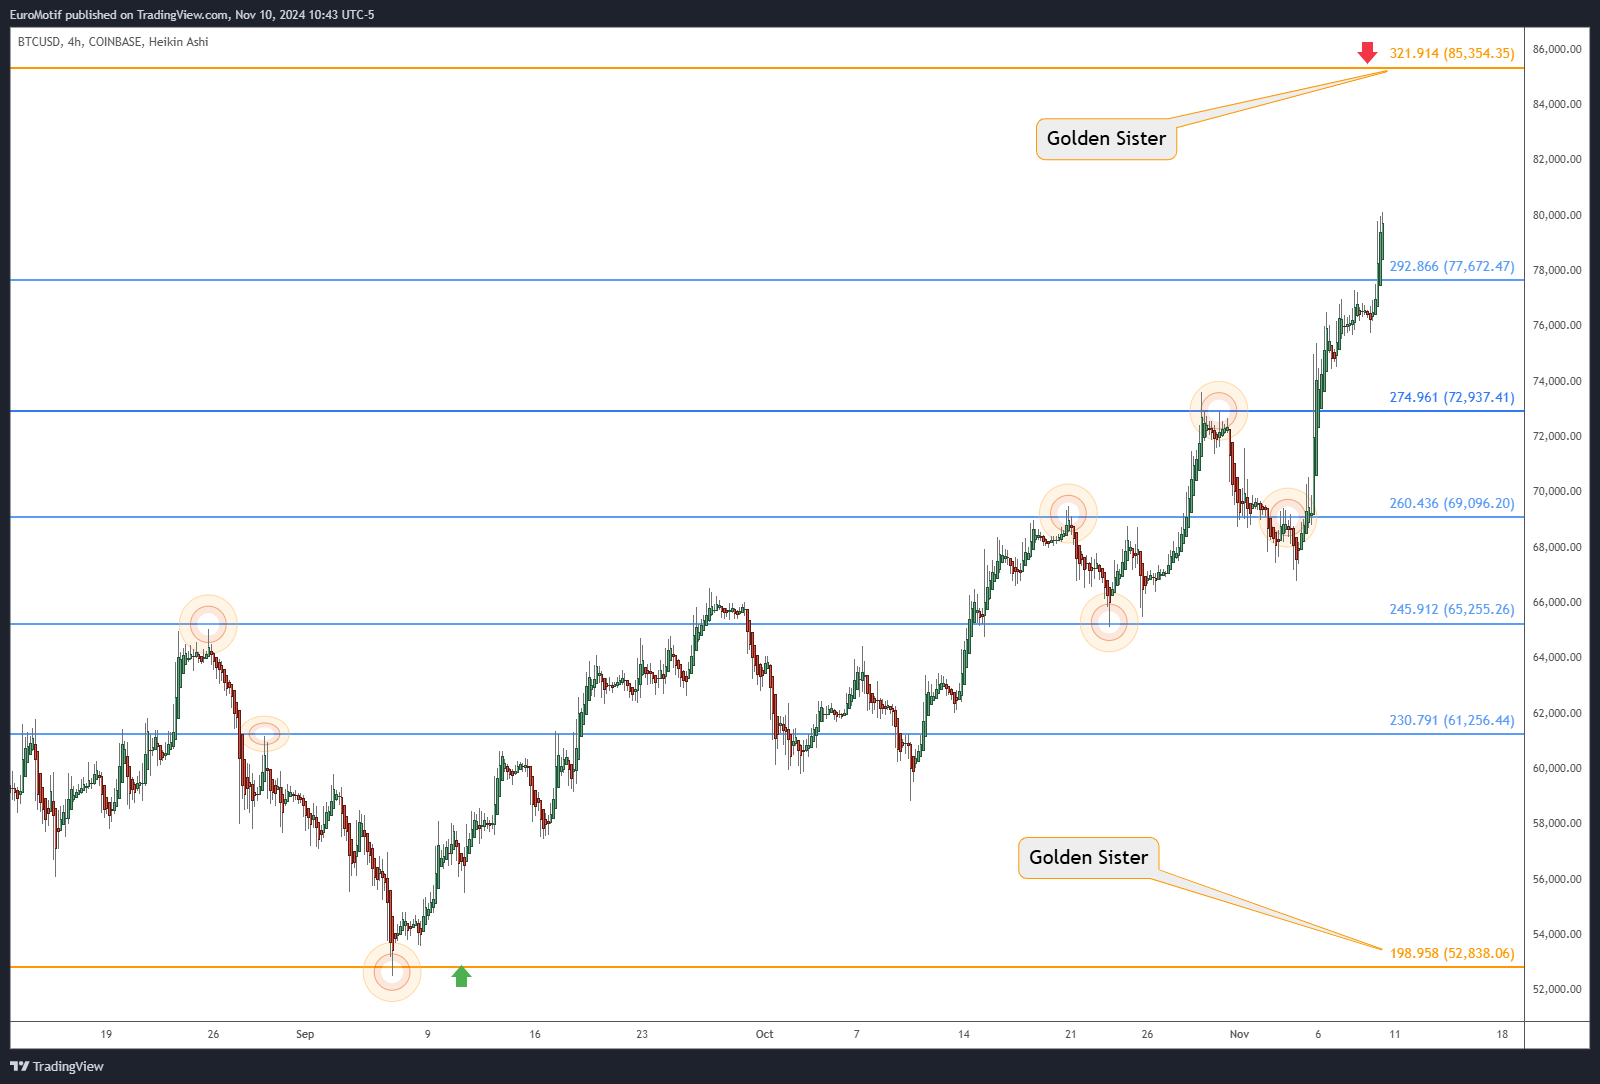1600x1084 pixels.
Task: Click the circle marker at Aug 26 high
Action: click(208, 624)
